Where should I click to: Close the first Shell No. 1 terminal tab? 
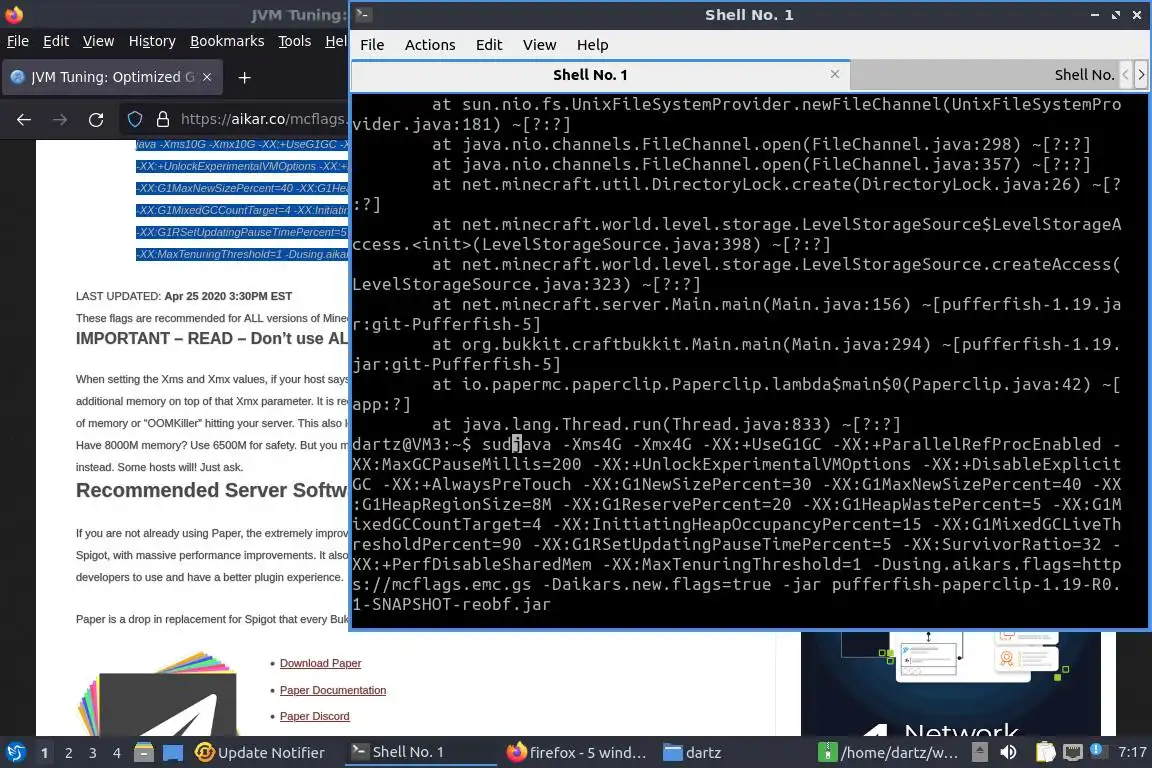[x=835, y=74]
